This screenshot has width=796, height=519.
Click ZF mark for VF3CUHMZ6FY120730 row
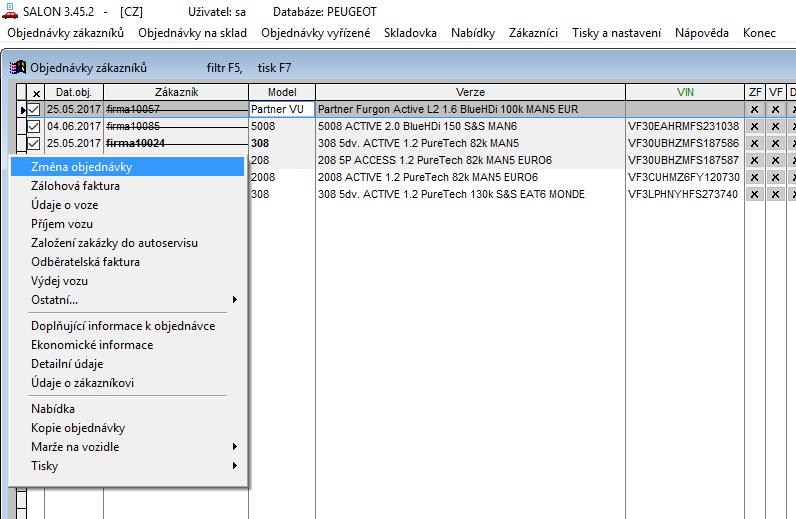pyautogui.click(x=754, y=177)
